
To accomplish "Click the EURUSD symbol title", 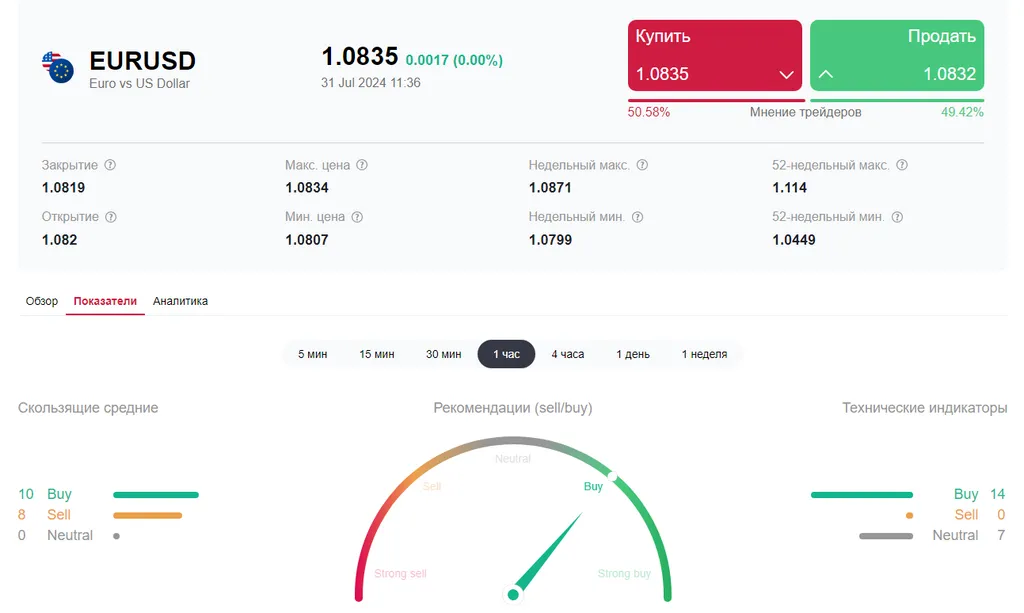I will click(x=142, y=61).
